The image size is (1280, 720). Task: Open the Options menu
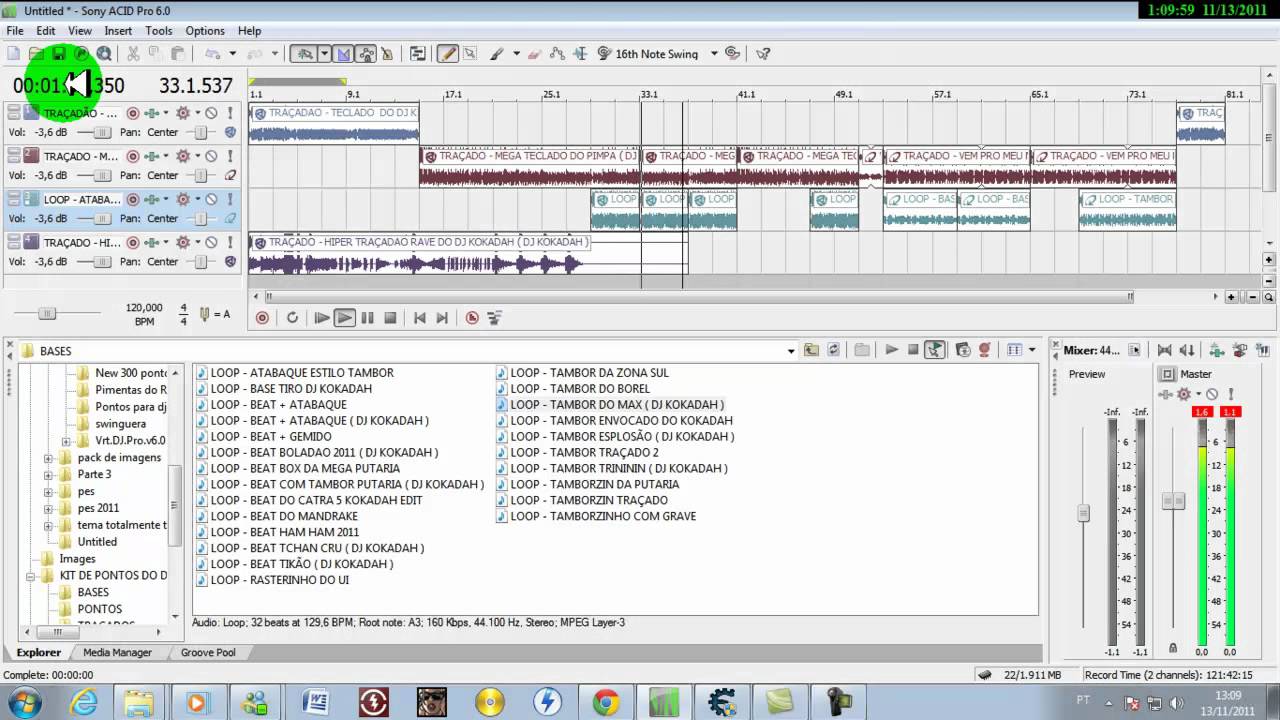click(x=205, y=31)
